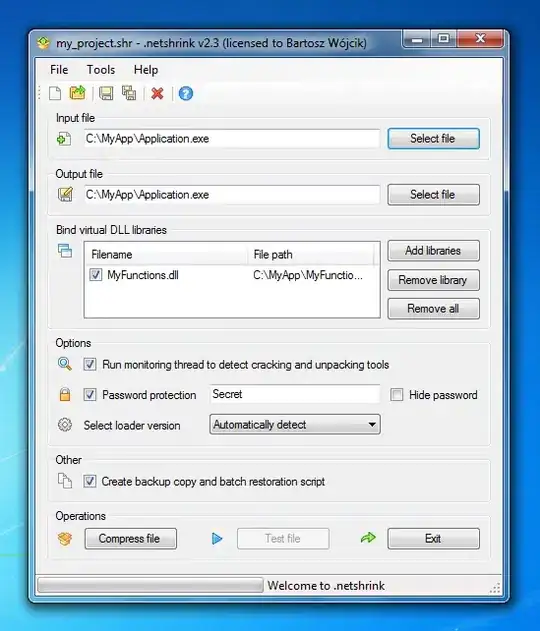Image resolution: width=540 pixels, height=631 pixels.
Task: Click the password field containing Secret
Action: [295, 394]
